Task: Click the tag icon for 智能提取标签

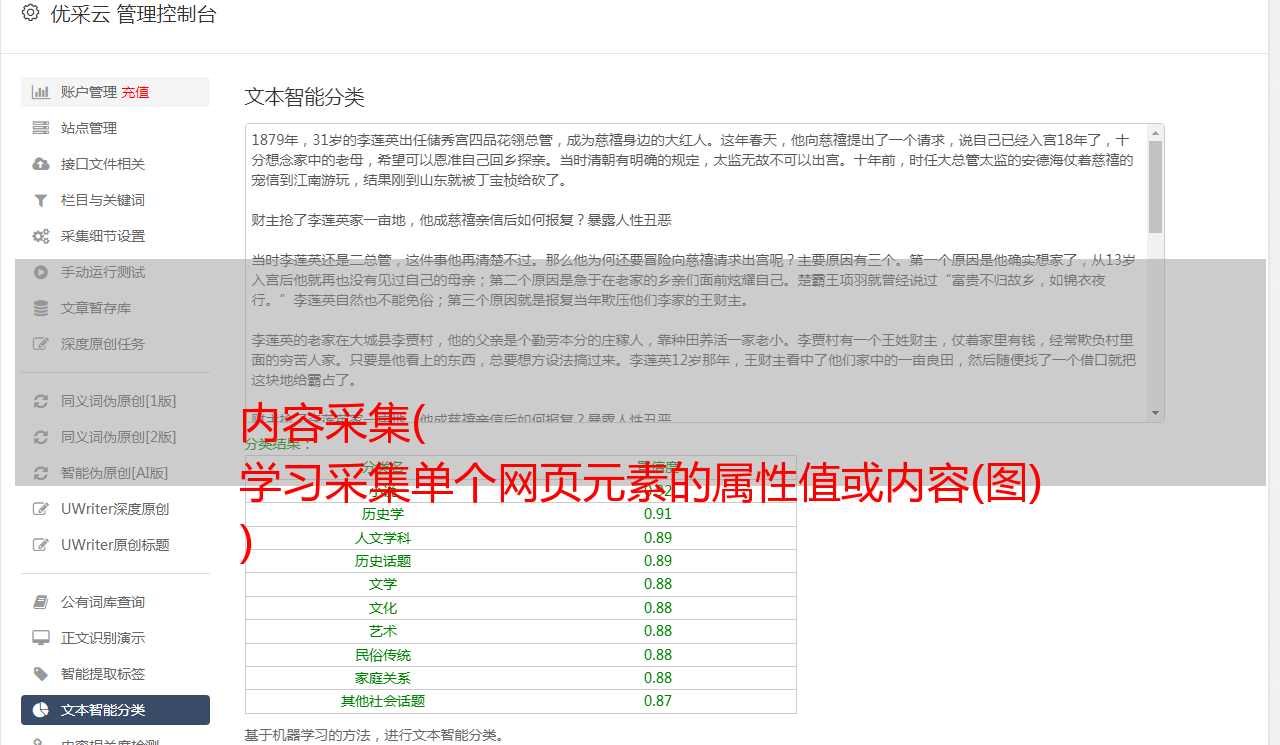Action: pos(40,674)
